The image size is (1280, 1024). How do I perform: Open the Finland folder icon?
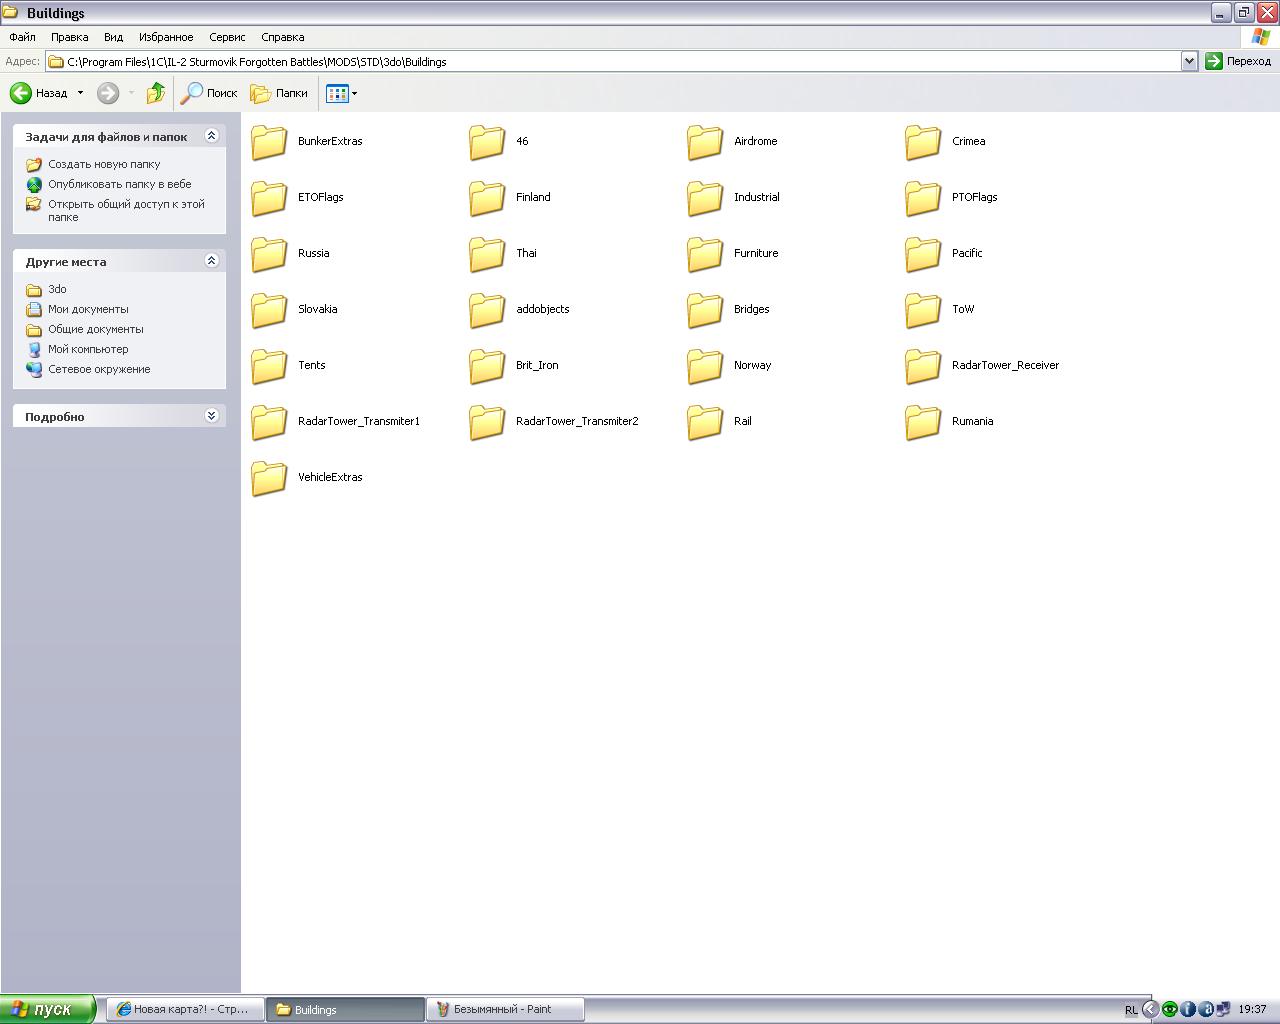[487, 198]
